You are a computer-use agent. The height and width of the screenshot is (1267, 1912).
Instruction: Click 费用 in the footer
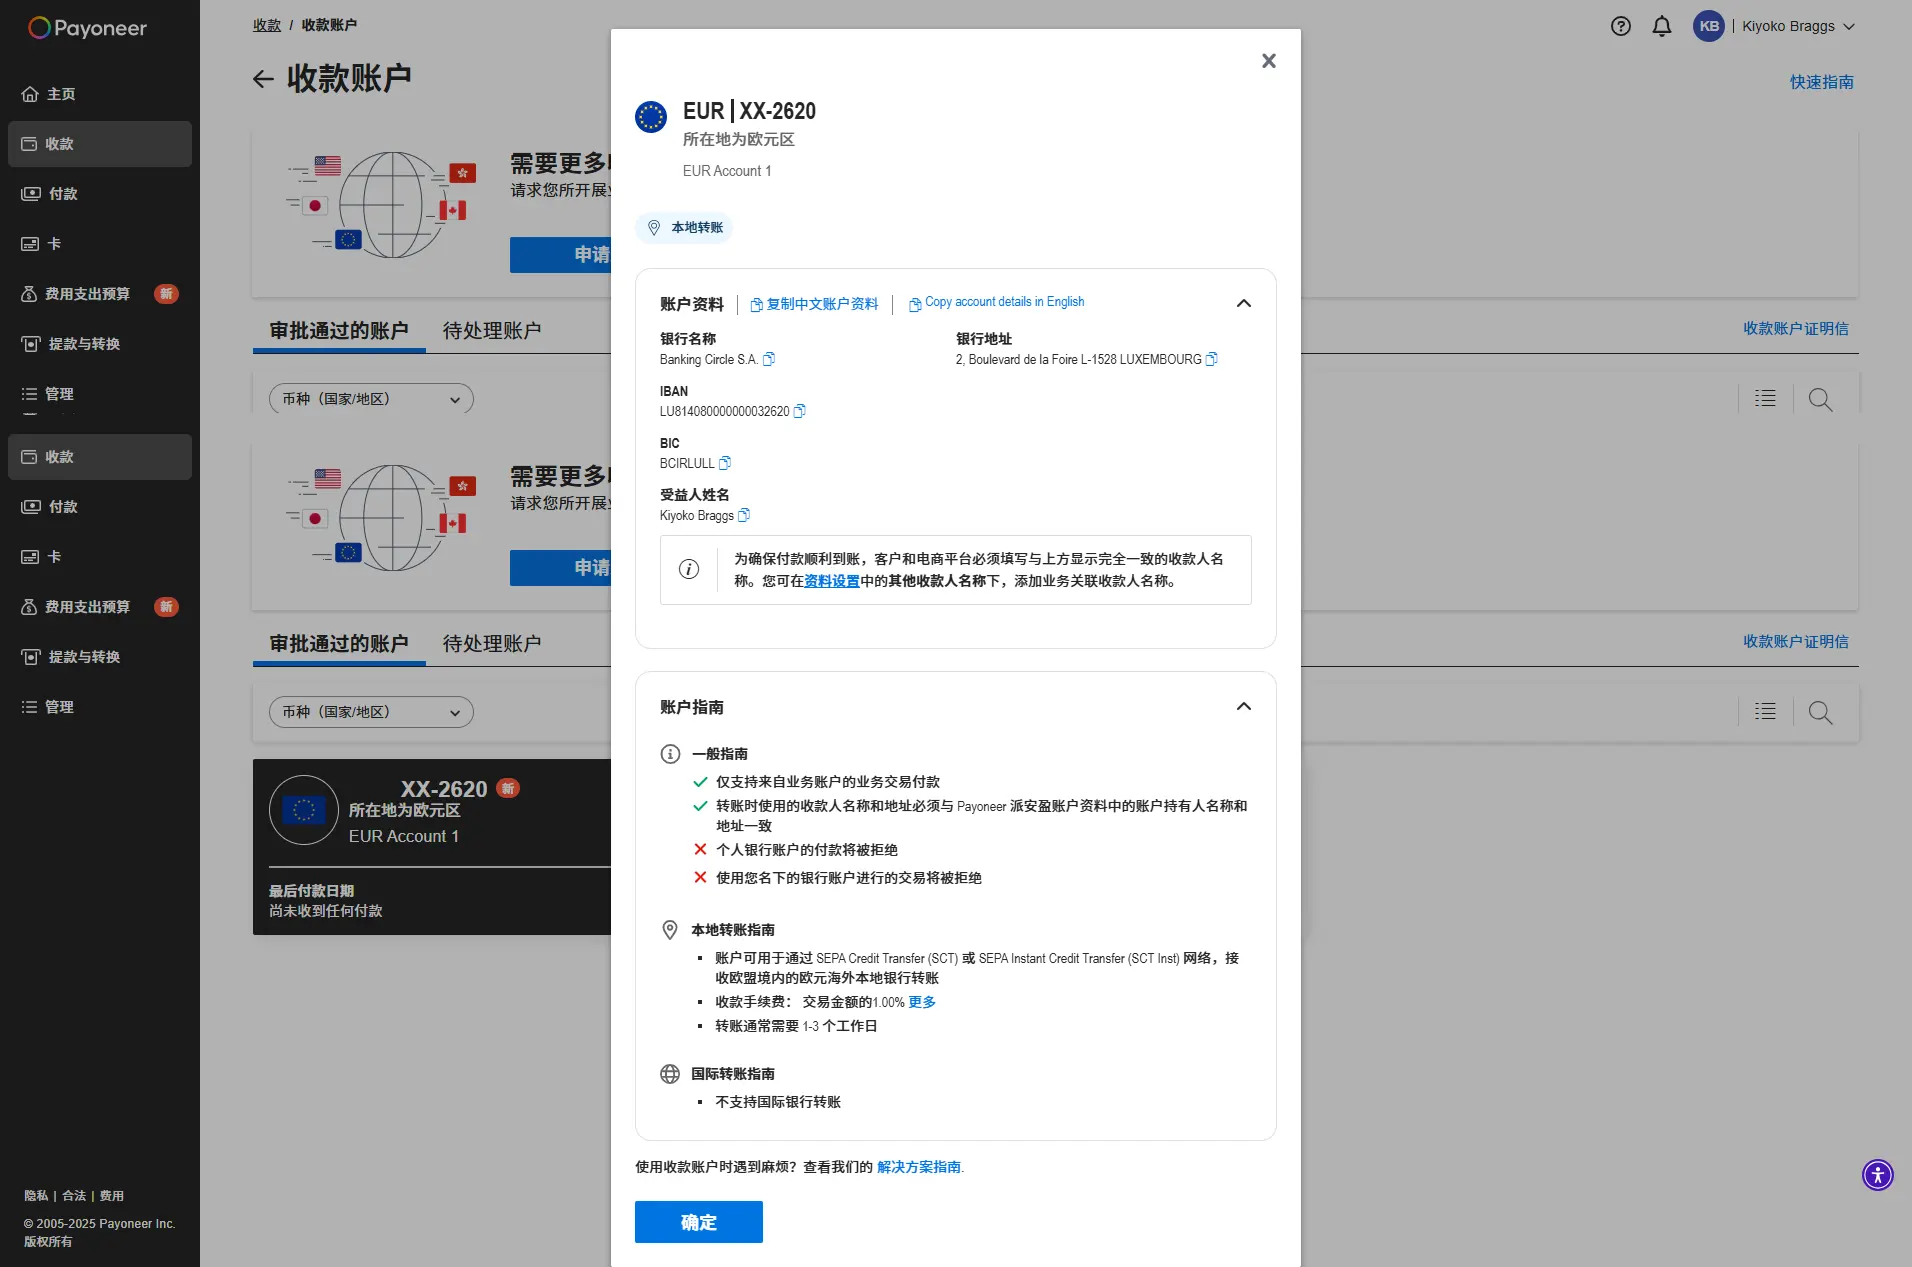click(112, 1196)
